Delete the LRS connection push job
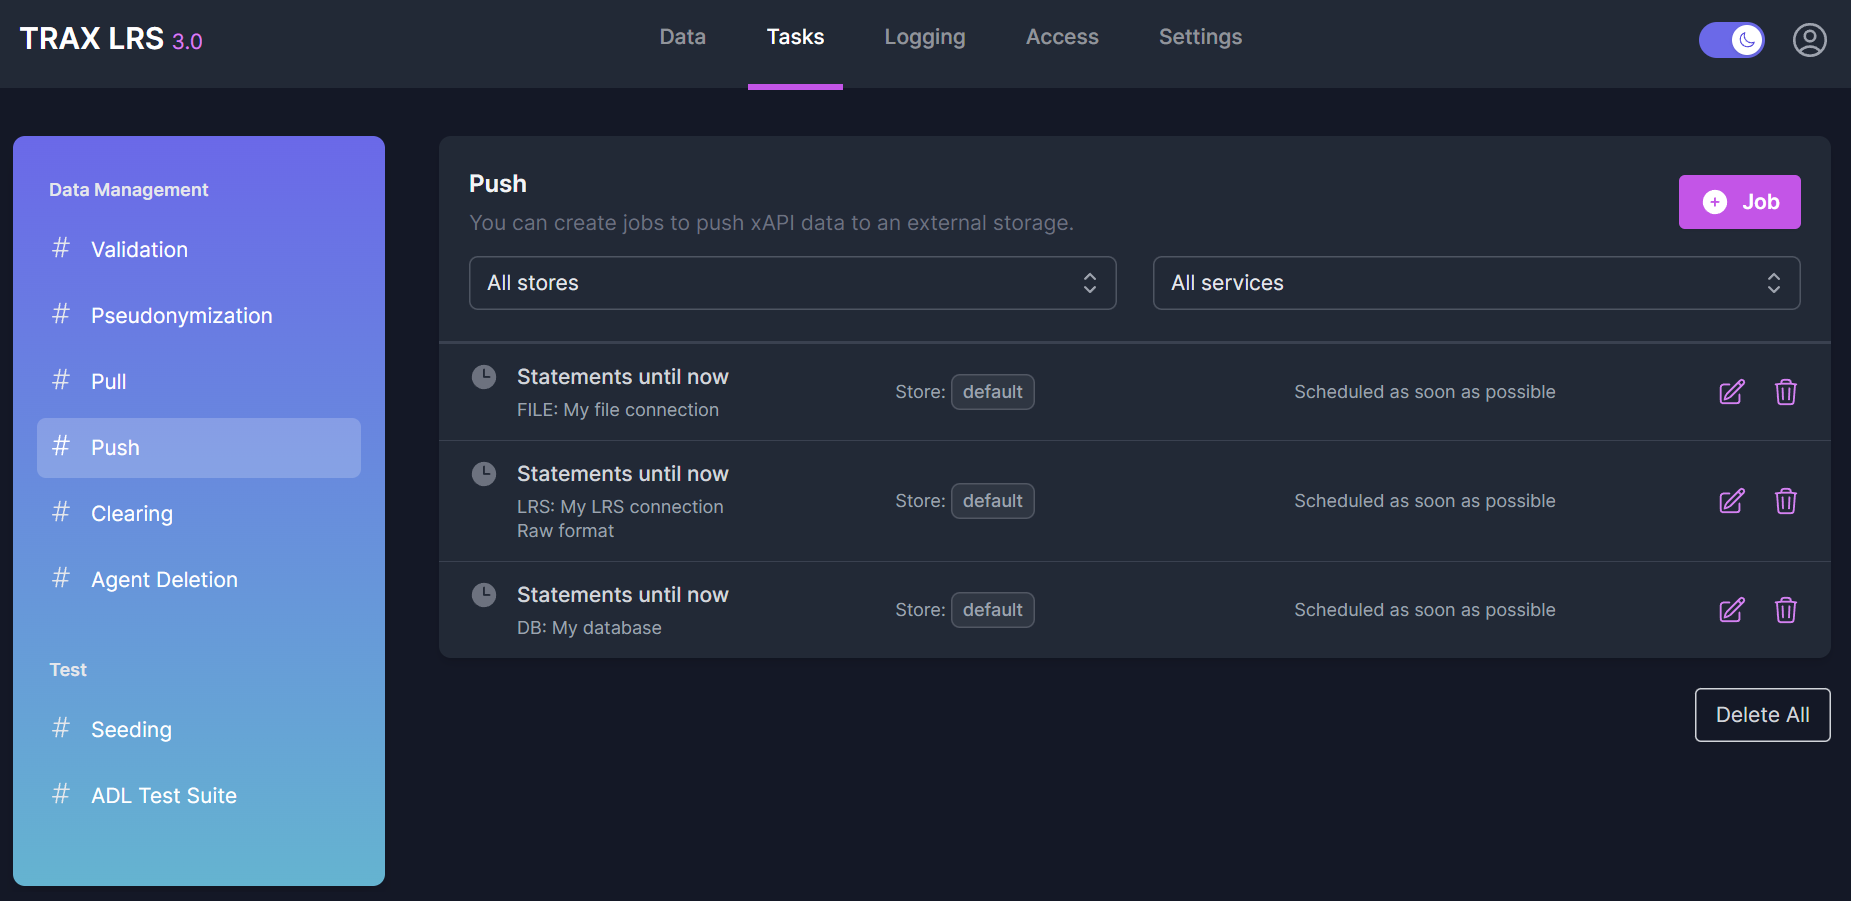The width and height of the screenshot is (1851, 901). (1785, 501)
